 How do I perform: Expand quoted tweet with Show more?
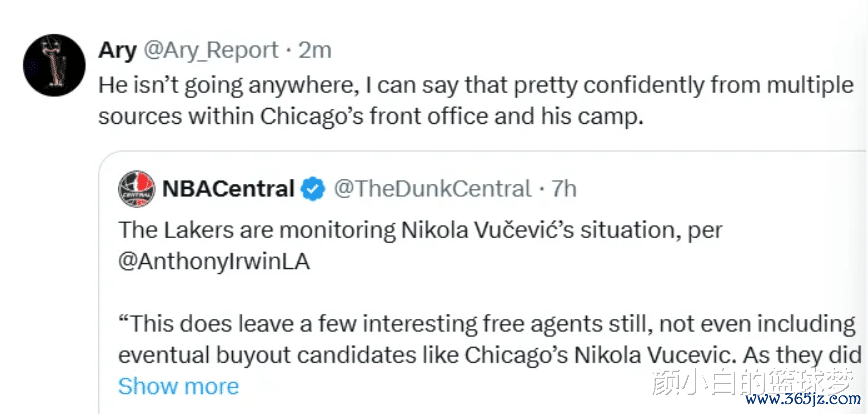pos(178,386)
